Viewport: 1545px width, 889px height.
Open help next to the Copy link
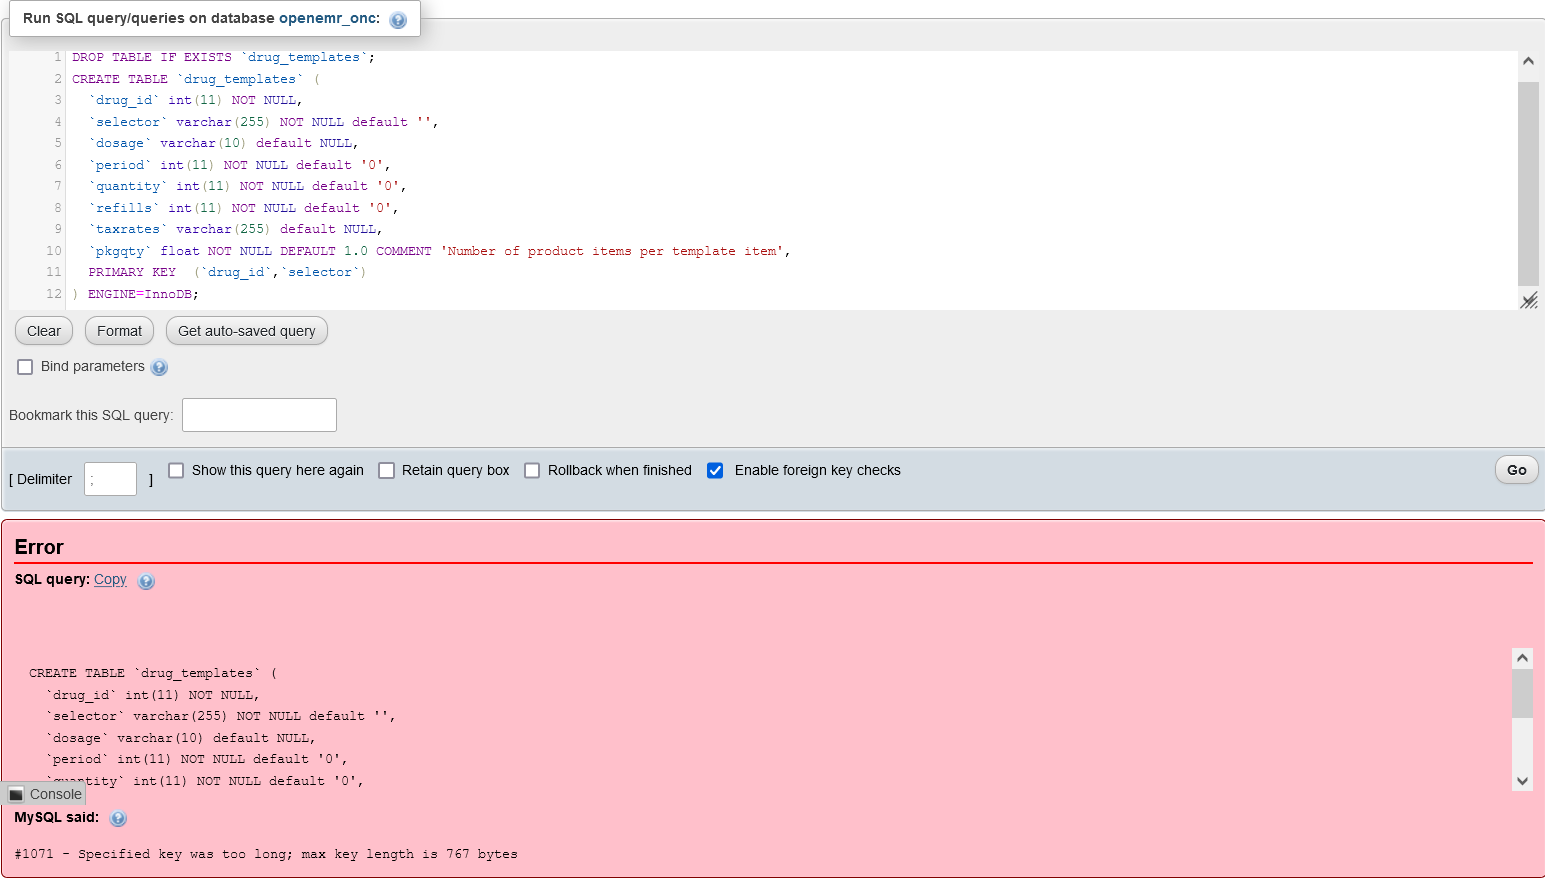pos(146,581)
